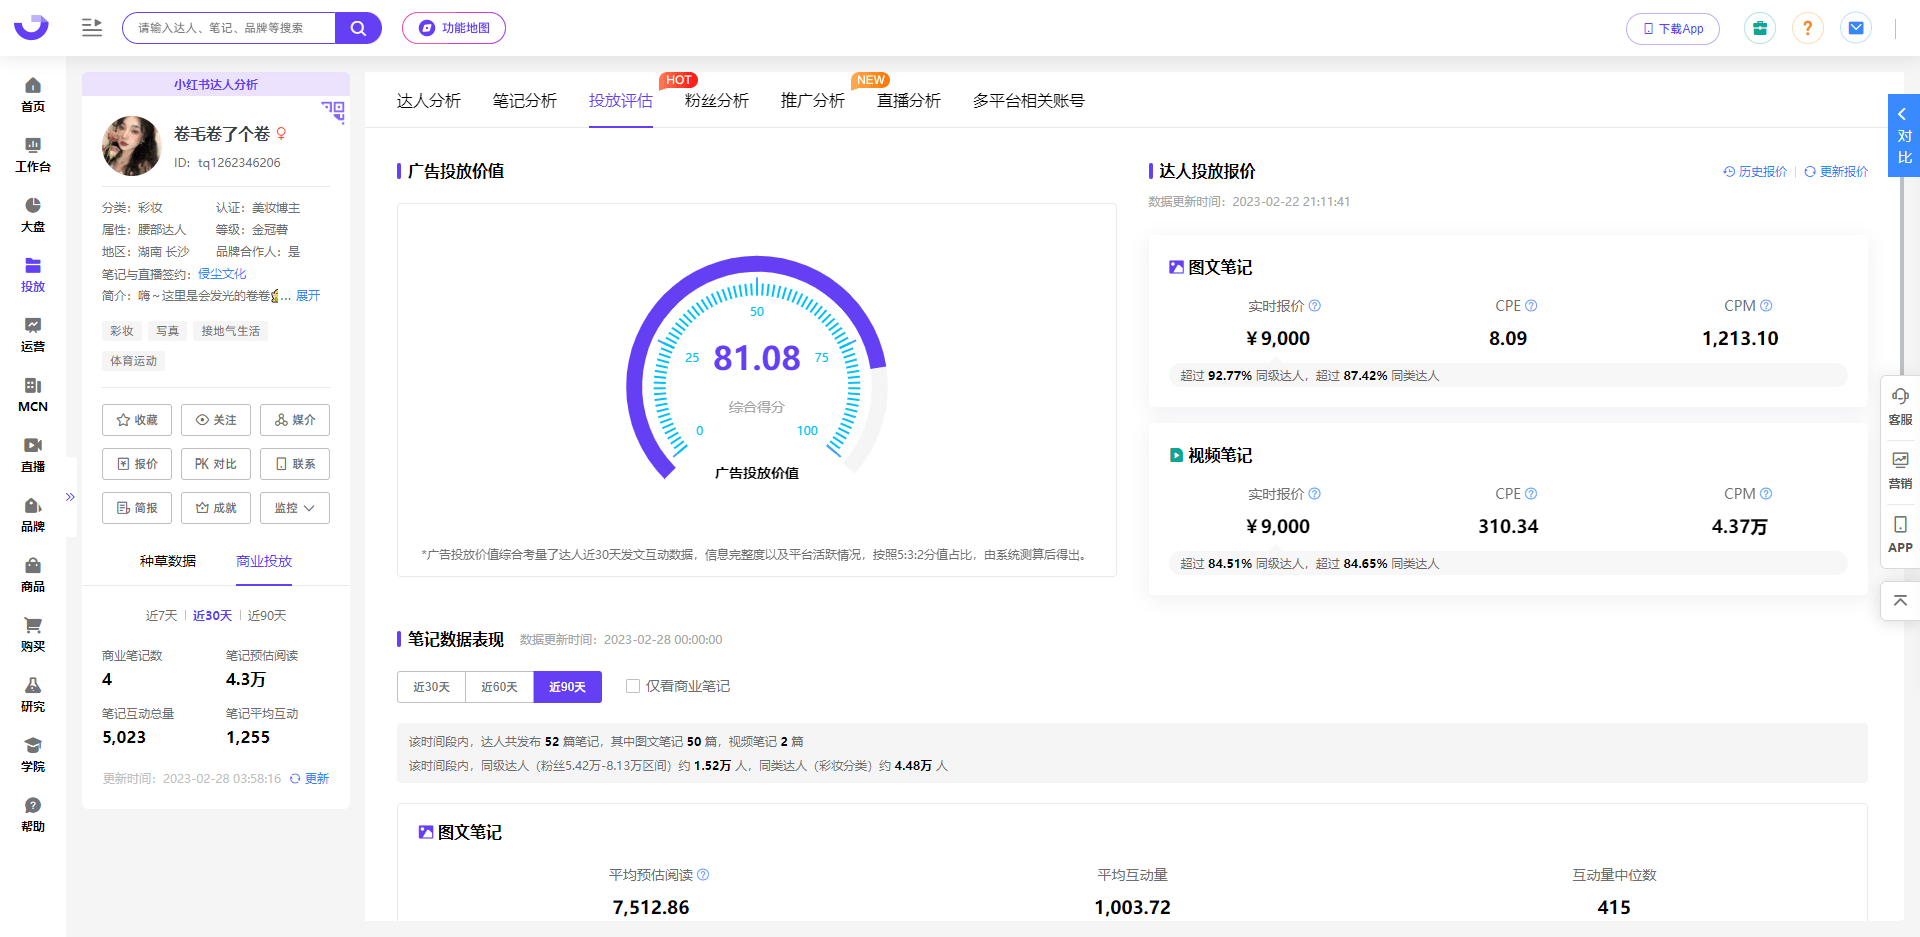Screen dimensions: 1920x937
Task: Click 下载App button
Action: 1673,29
